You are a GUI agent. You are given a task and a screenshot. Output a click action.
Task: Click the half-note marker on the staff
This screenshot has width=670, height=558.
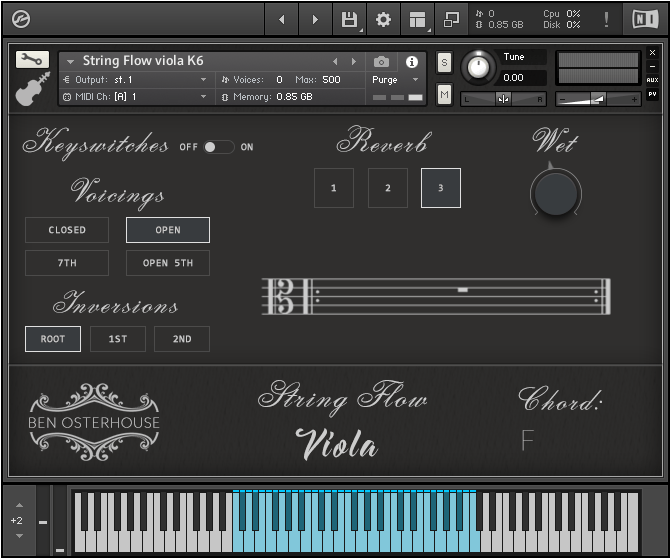point(462,290)
